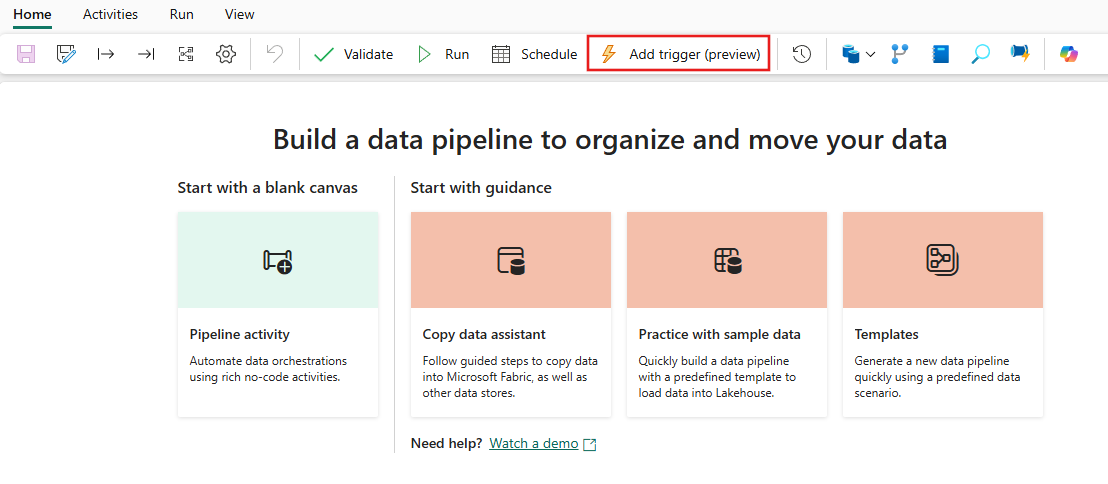Choose Practice with sample data card
1108x484 pixels.
tap(727, 314)
